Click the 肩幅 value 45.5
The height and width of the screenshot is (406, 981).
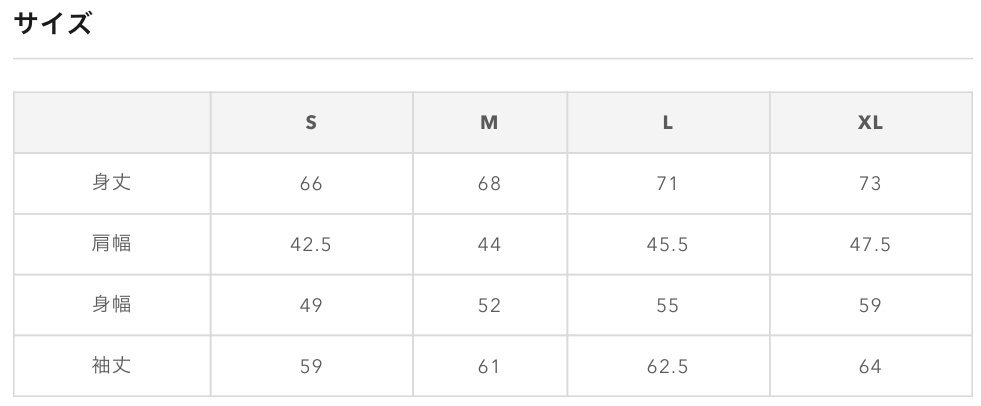point(668,245)
